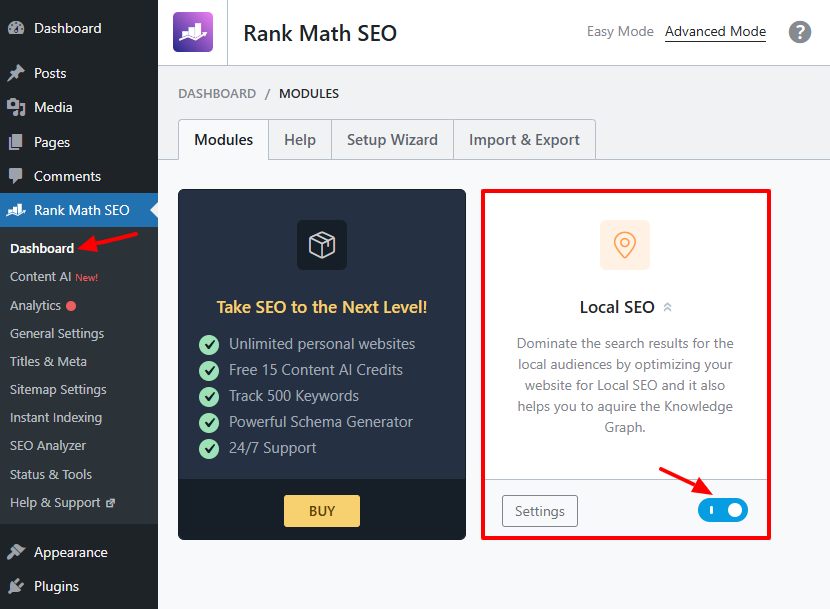830x609 pixels.
Task: Click the 'New!' badge beside Content AI
Action: (x=86, y=277)
